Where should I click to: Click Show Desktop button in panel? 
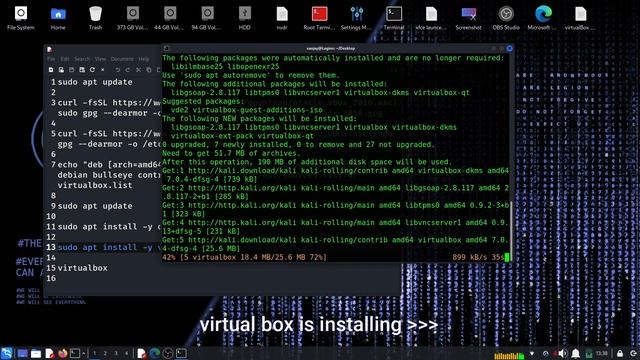tap(22, 353)
